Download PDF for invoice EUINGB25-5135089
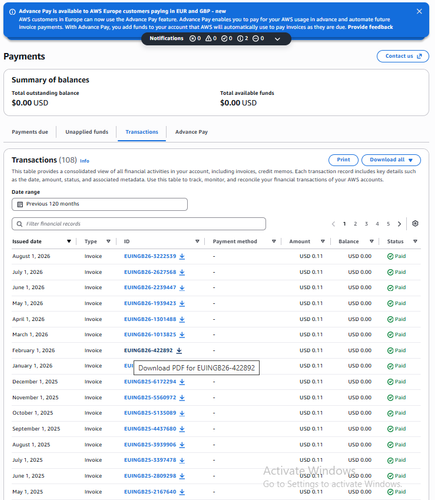The image size is (435, 500). 182,413
